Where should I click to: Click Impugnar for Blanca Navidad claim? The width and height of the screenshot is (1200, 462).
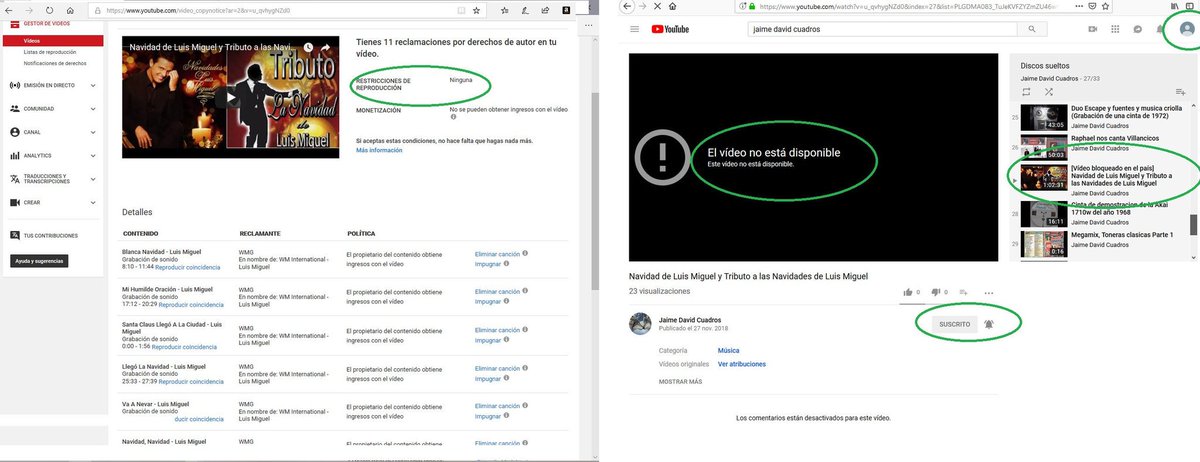(x=488, y=264)
